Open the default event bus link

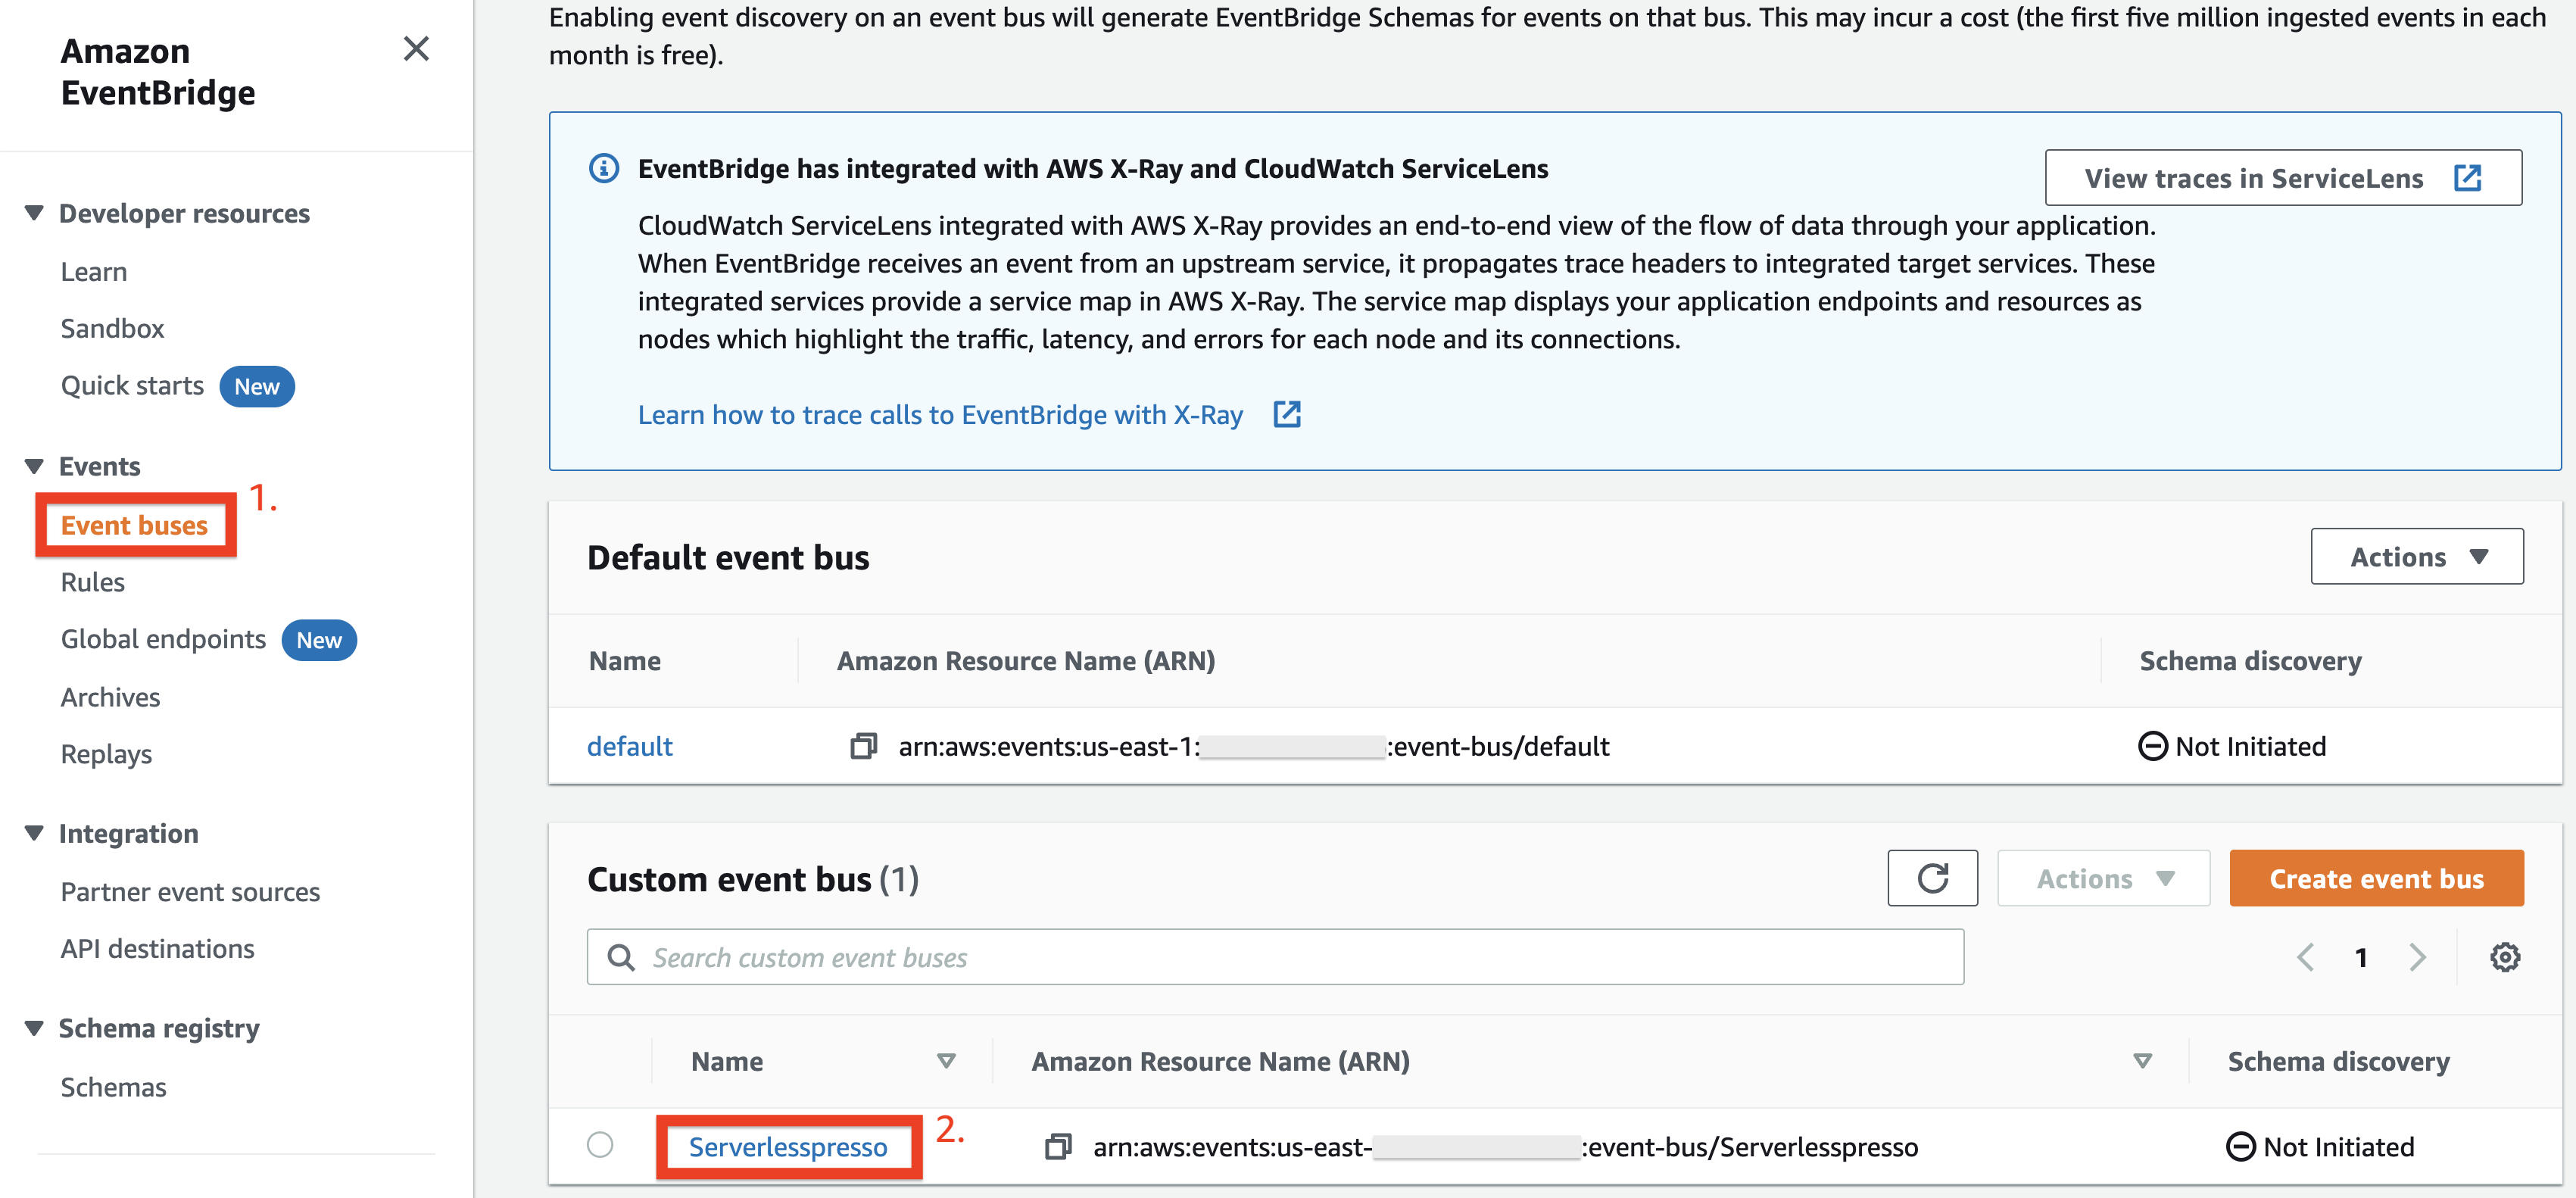tap(630, 746)
